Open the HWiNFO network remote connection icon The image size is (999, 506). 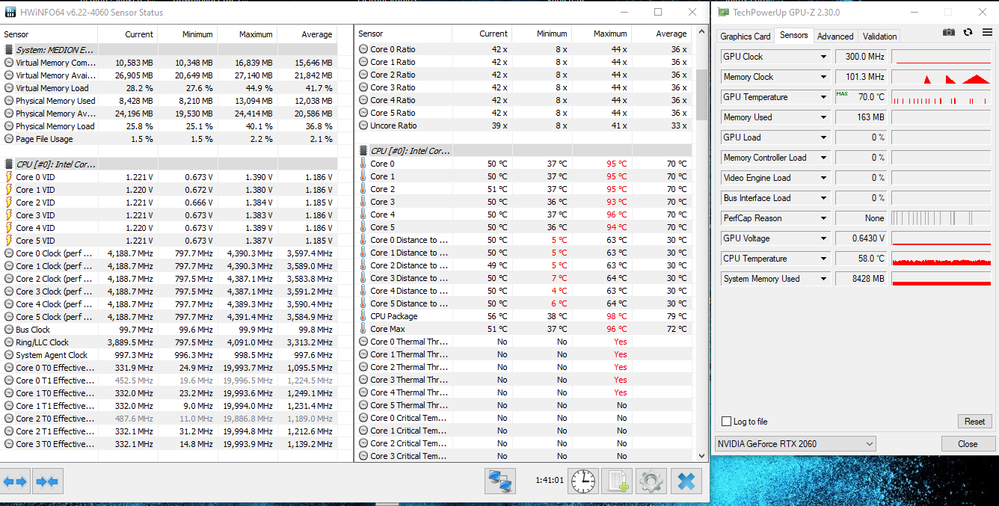click(500, 481)
